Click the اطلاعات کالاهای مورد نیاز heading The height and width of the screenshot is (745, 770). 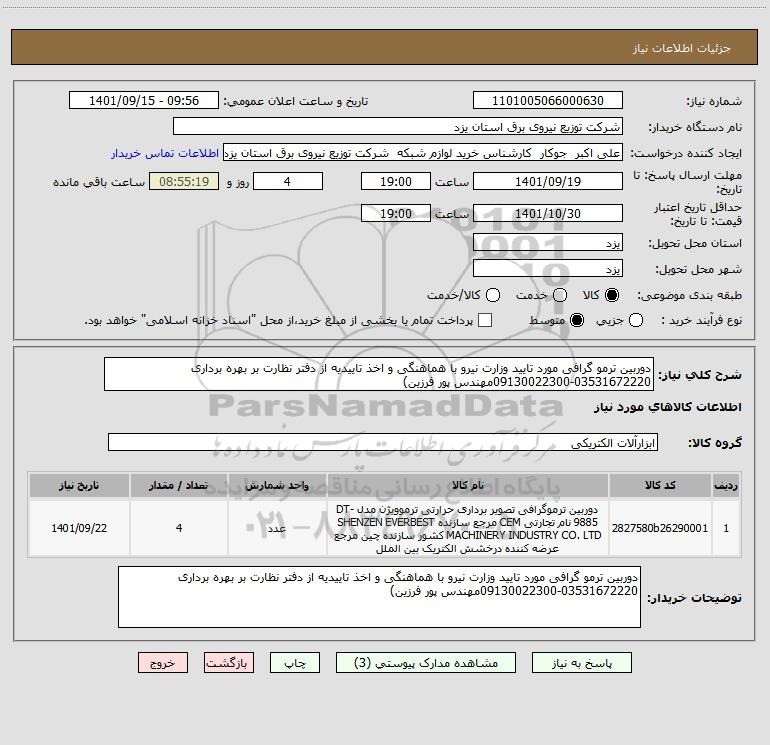pos(667,407)
